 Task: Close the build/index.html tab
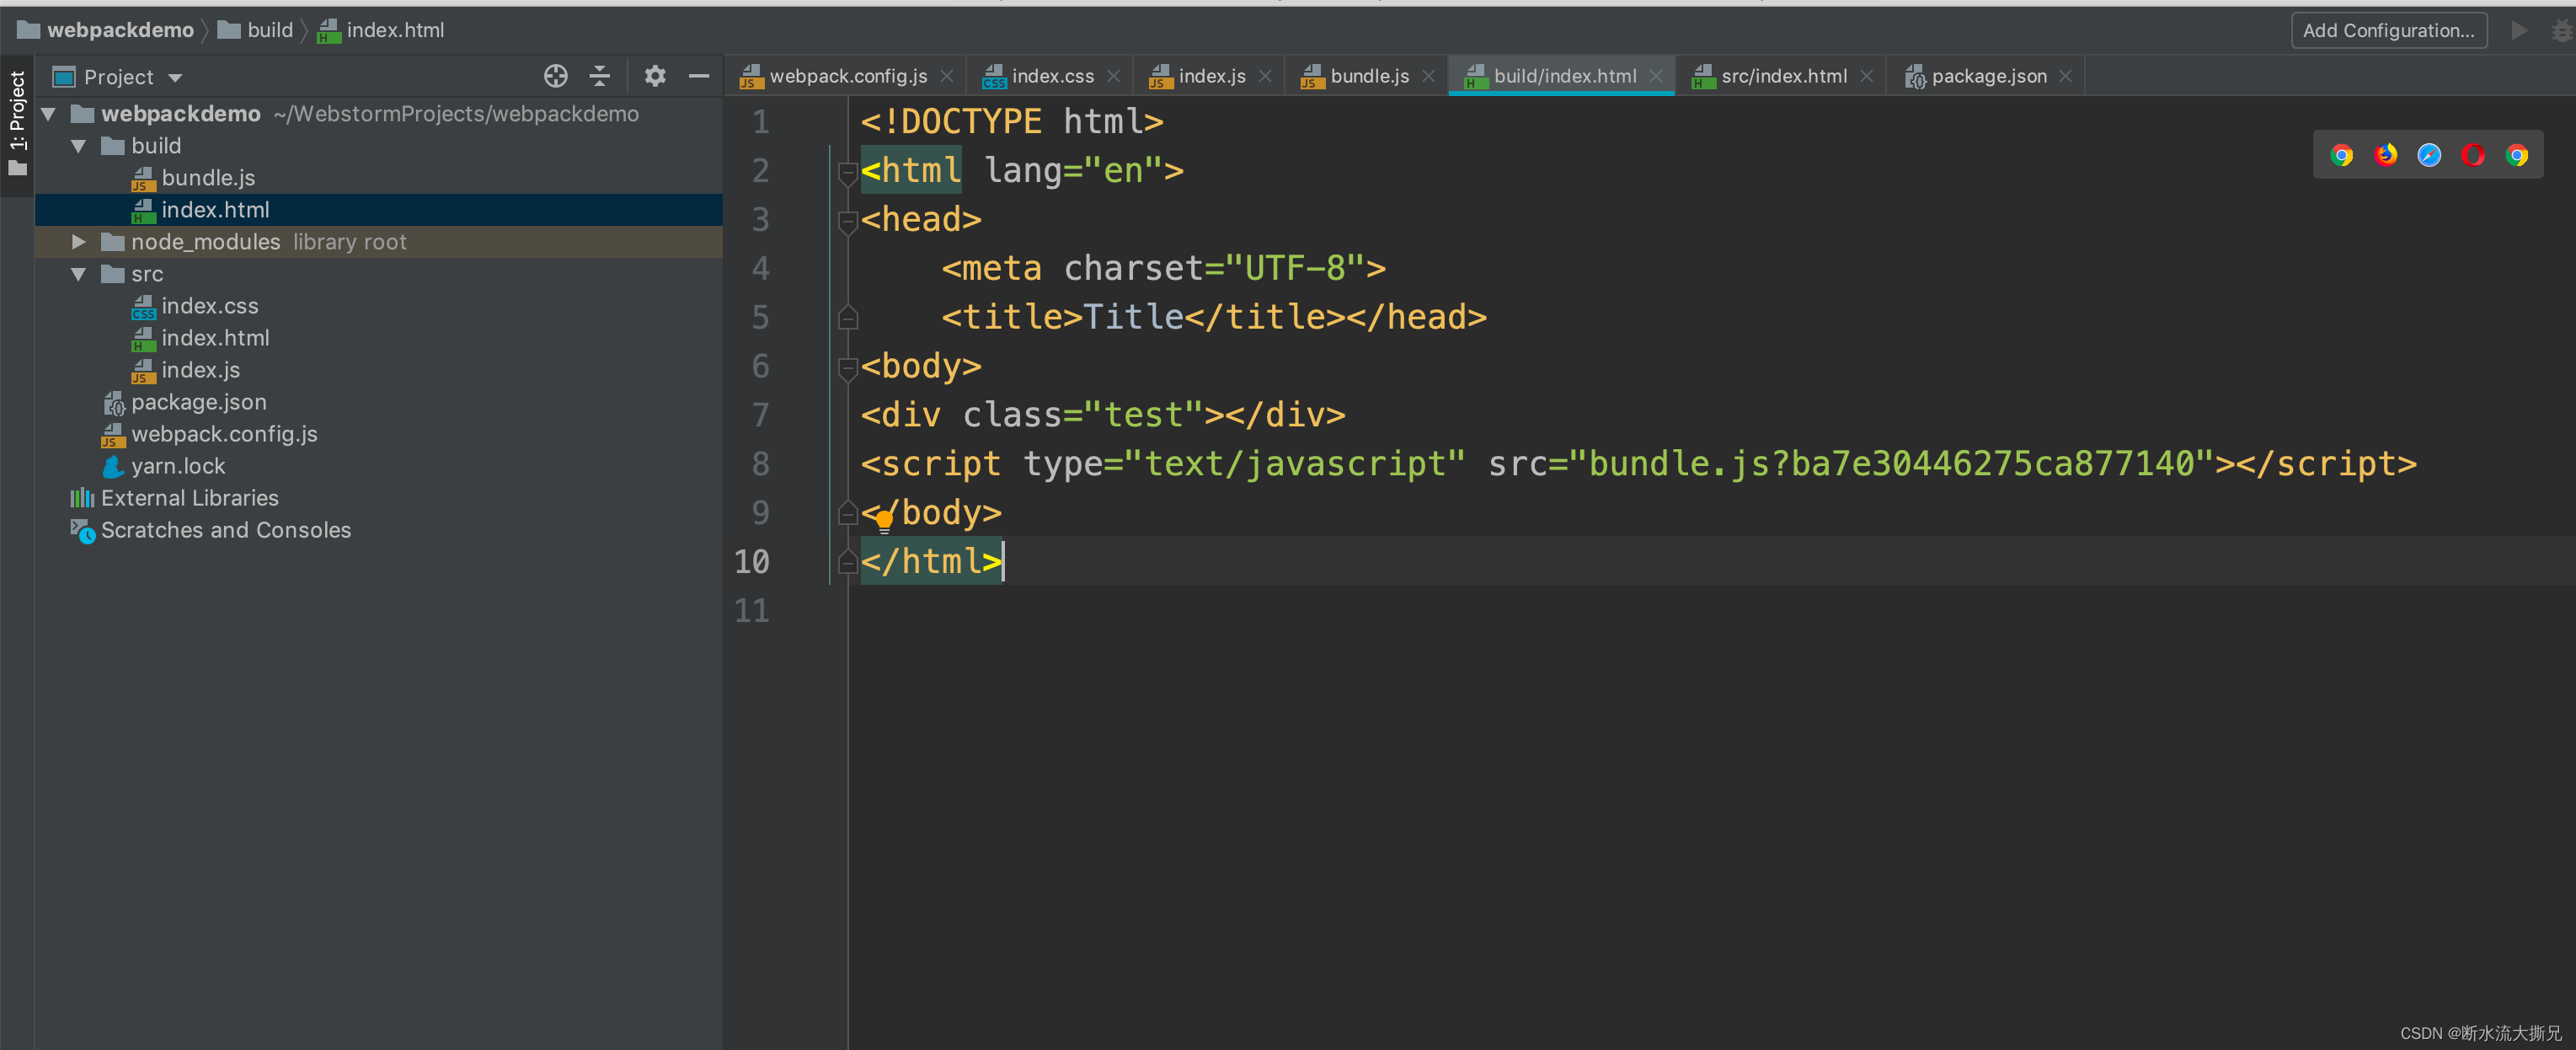[x=1656, y=76]
